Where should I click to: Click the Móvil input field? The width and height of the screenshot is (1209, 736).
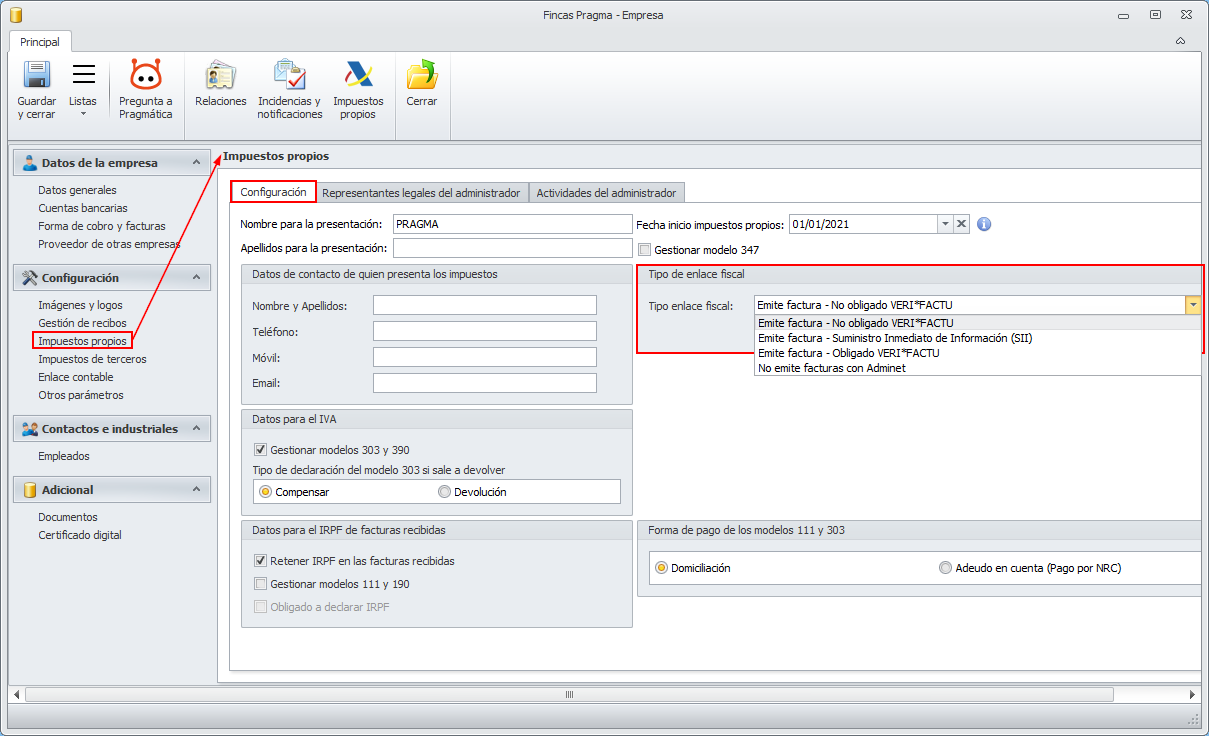(x=485, y=357)
